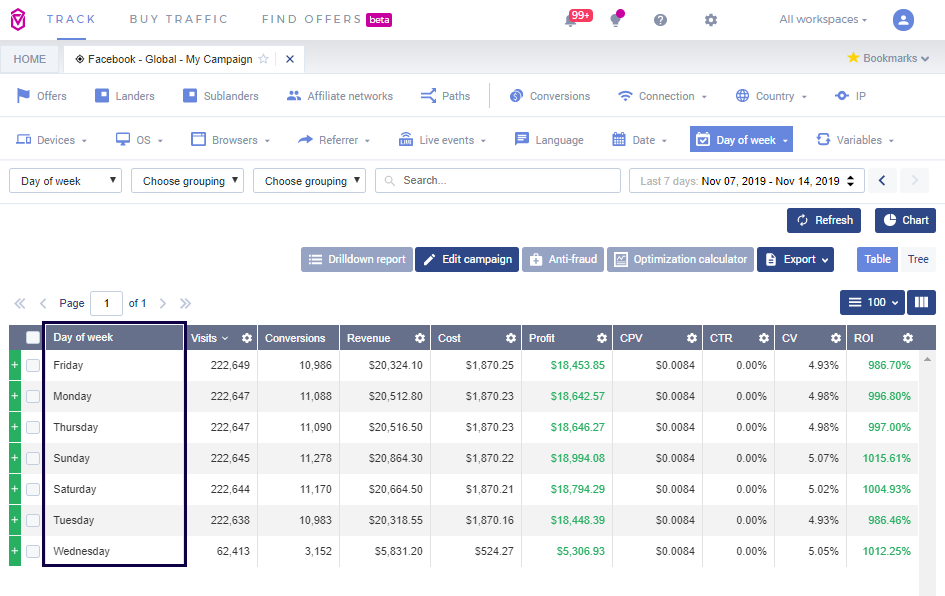Open the lightbulb tips icon
The image size is (945, 596).
[616, 20]
